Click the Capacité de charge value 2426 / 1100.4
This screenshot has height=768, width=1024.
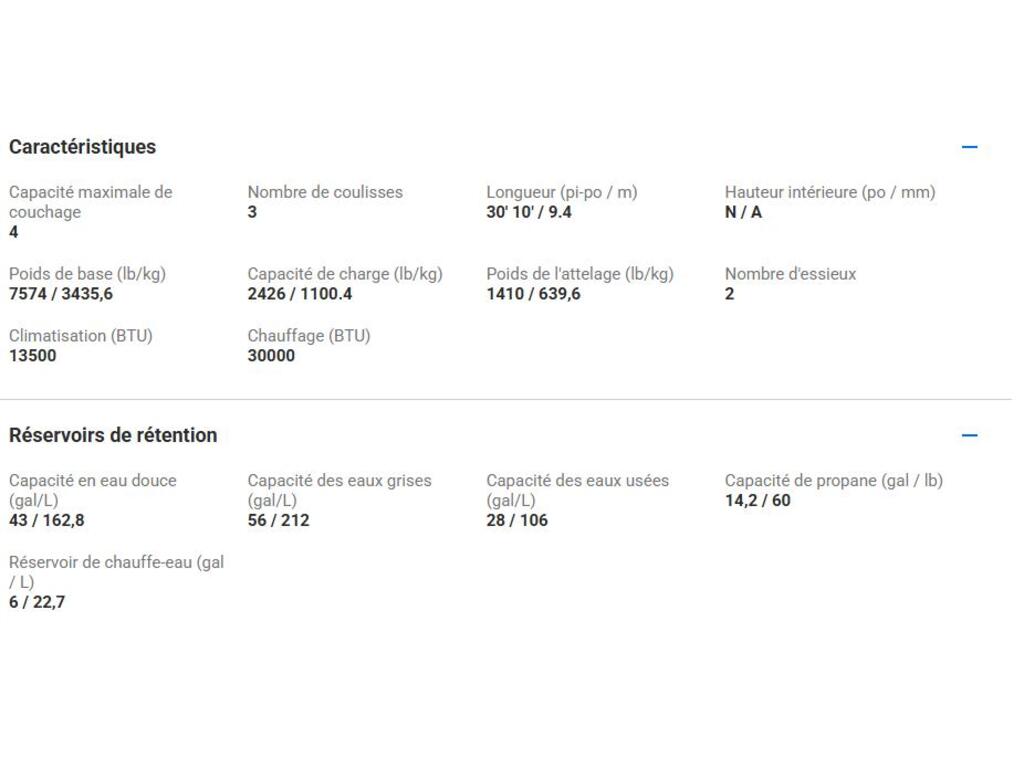tap(300, 294)
